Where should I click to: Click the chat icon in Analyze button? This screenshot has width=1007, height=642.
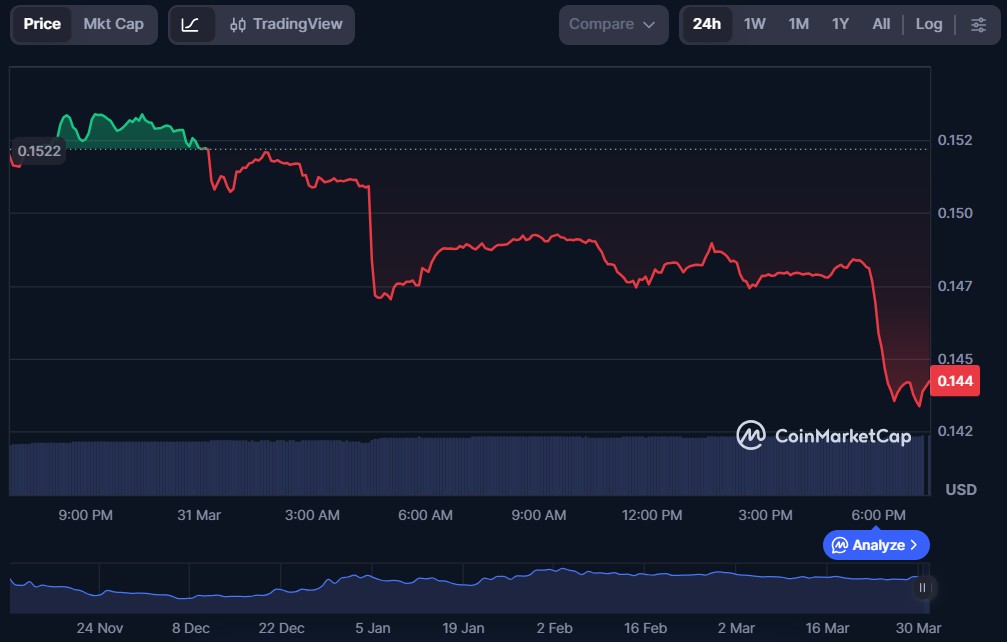pos(840,545)
